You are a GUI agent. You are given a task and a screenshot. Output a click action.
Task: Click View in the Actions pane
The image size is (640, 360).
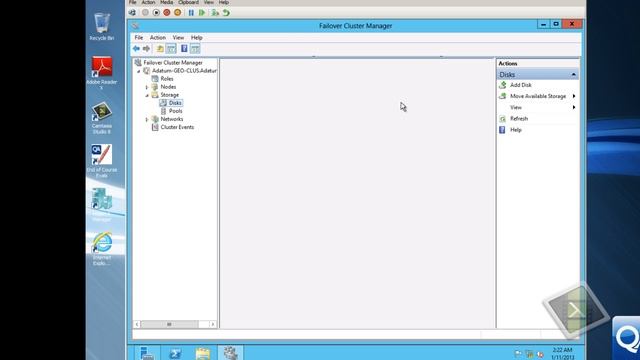pos(516,107)
